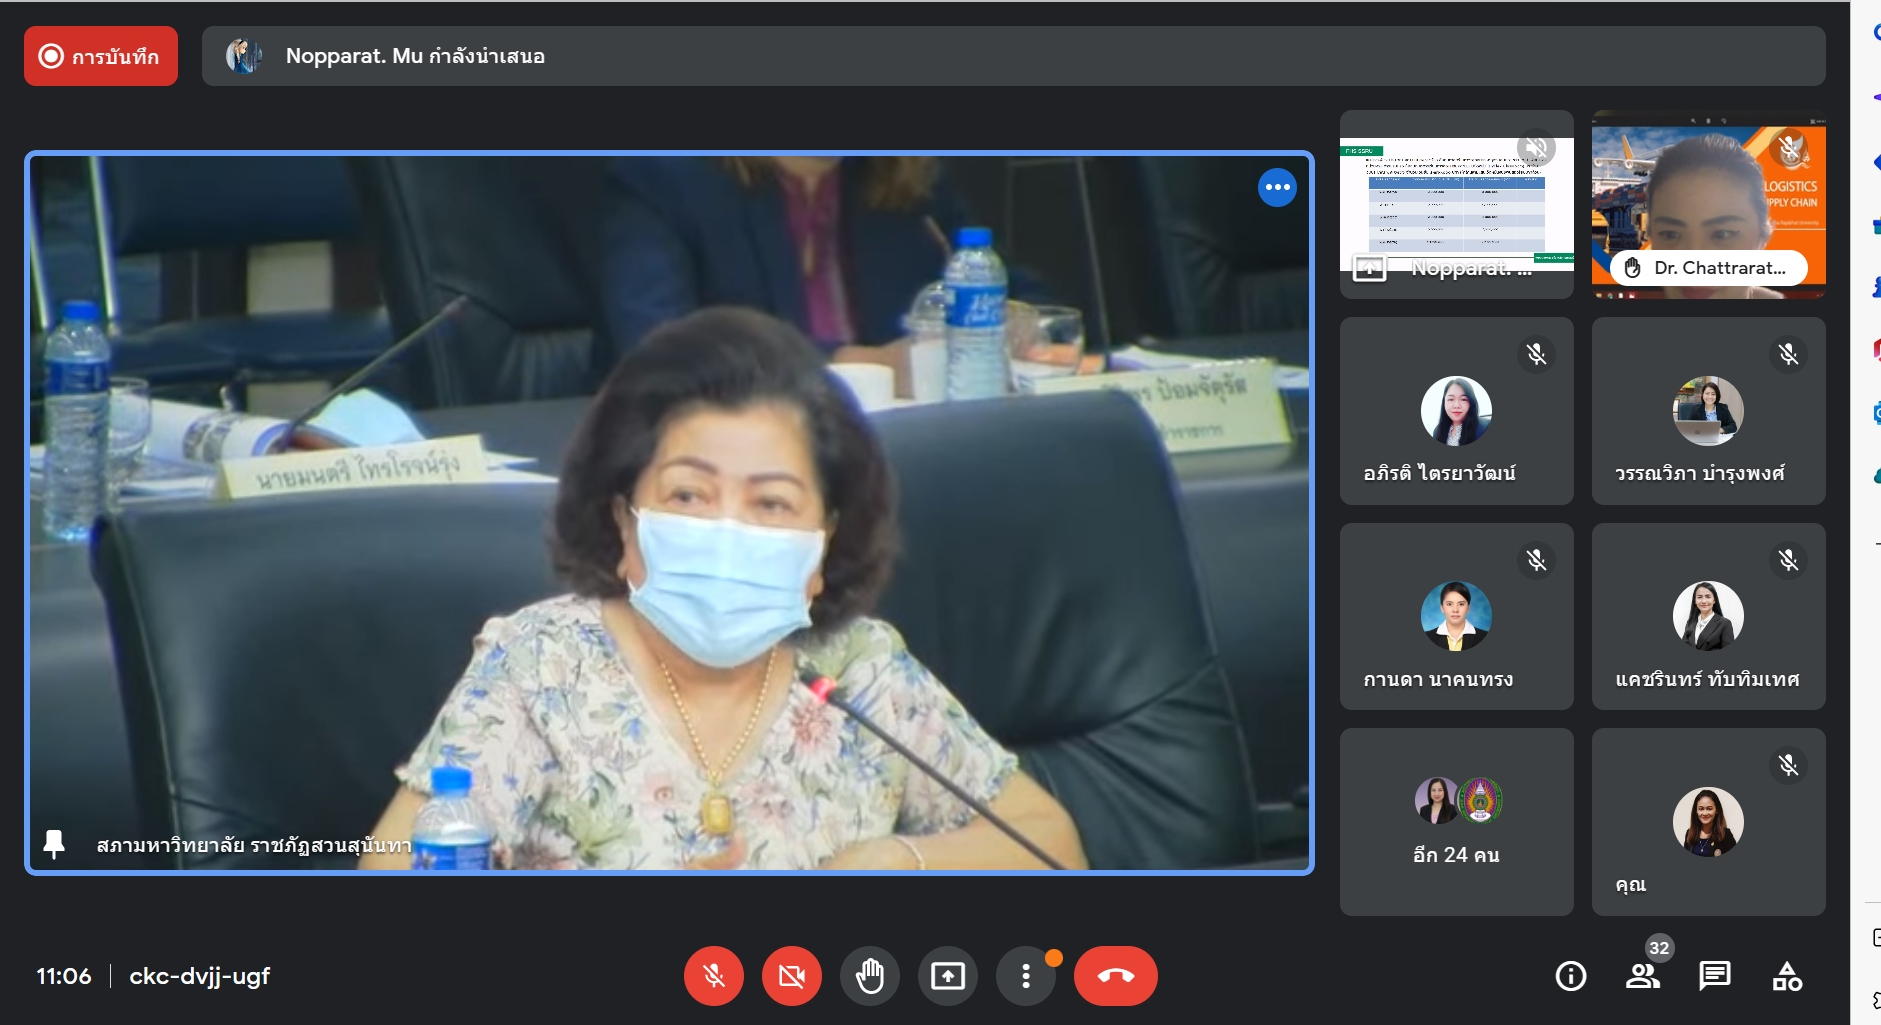The image size is (1881, 1025).
Task: Click the present screen button
Action: coord(947,976)
